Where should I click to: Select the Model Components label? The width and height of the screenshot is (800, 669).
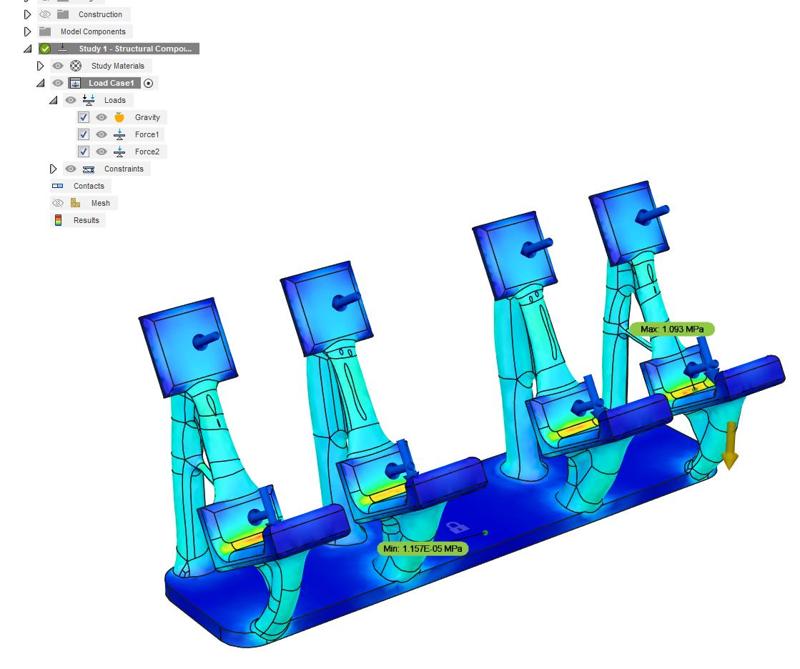93,32
